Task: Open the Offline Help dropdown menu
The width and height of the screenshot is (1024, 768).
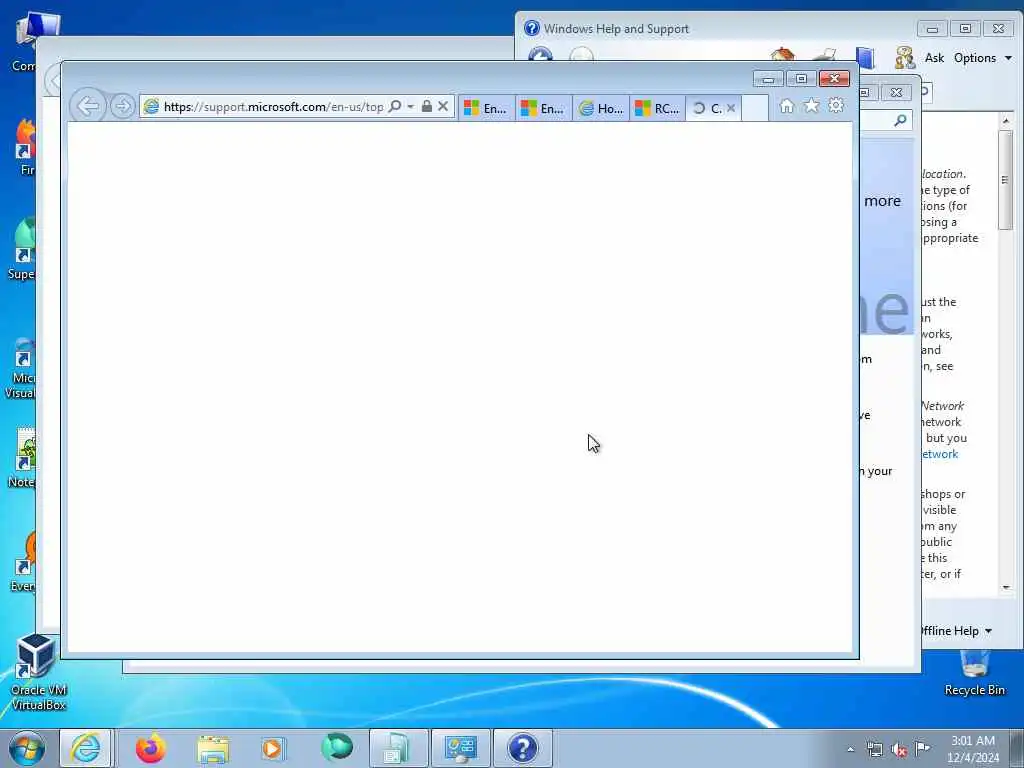Action: tap(956, 631)
